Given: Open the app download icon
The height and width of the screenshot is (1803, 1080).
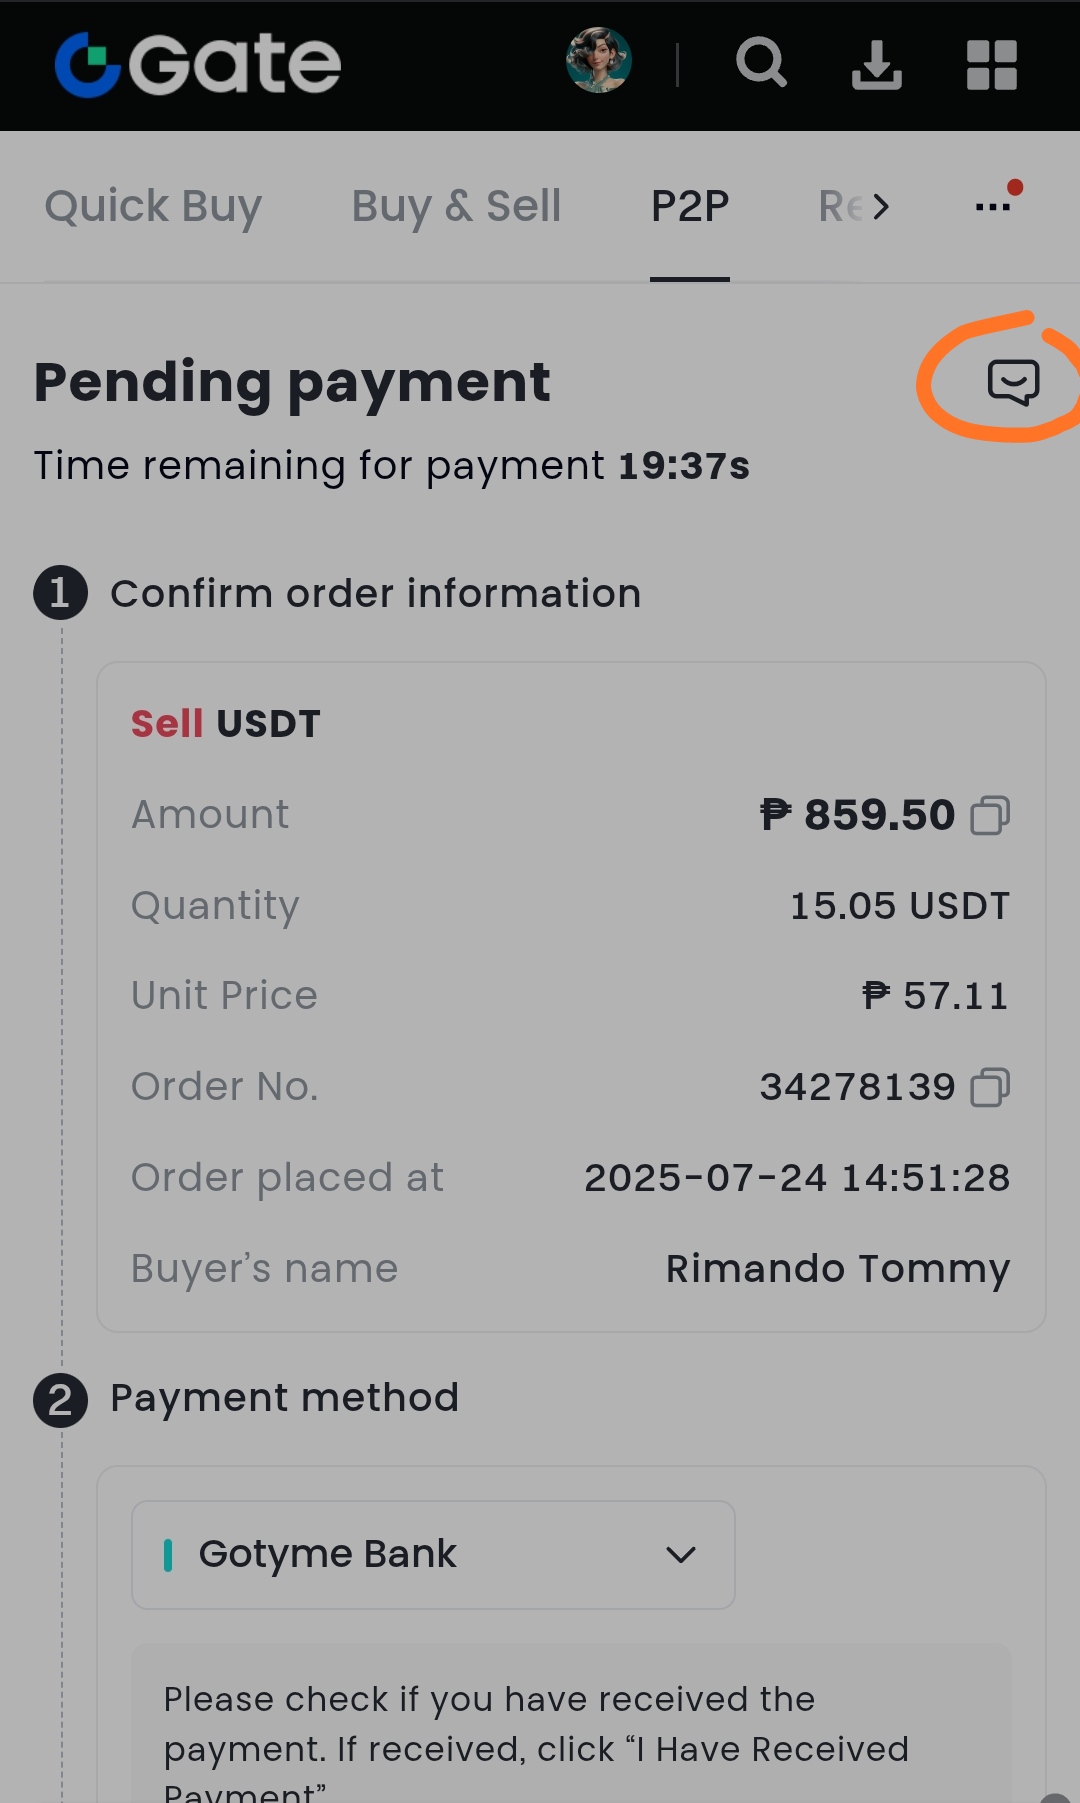Looking at the screenshot, I should pyautogui.click(x=877, y=65).
